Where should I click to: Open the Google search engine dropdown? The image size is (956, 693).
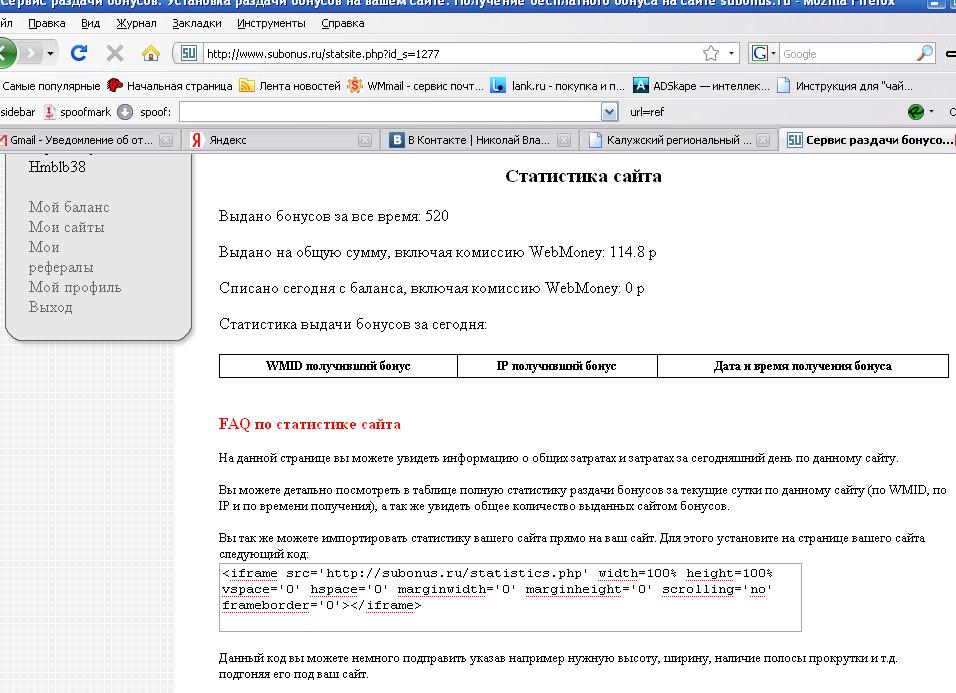pyautogui.click(x=765, y=53)
